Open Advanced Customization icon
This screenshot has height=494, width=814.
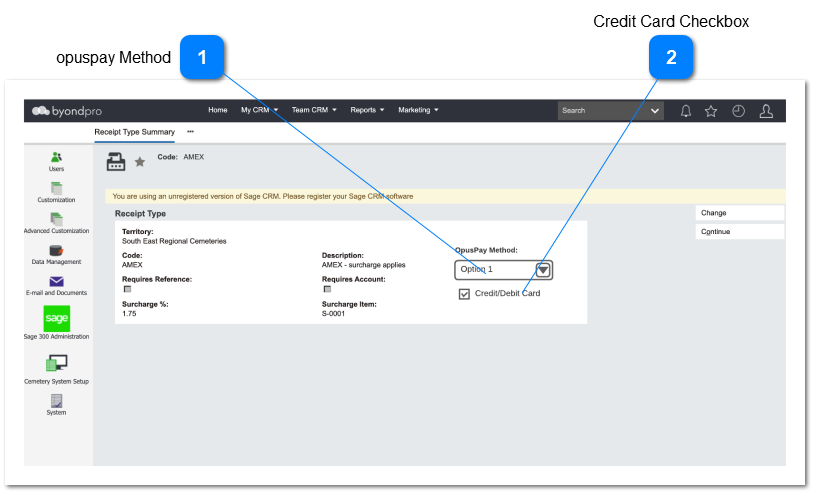point(57,219)
